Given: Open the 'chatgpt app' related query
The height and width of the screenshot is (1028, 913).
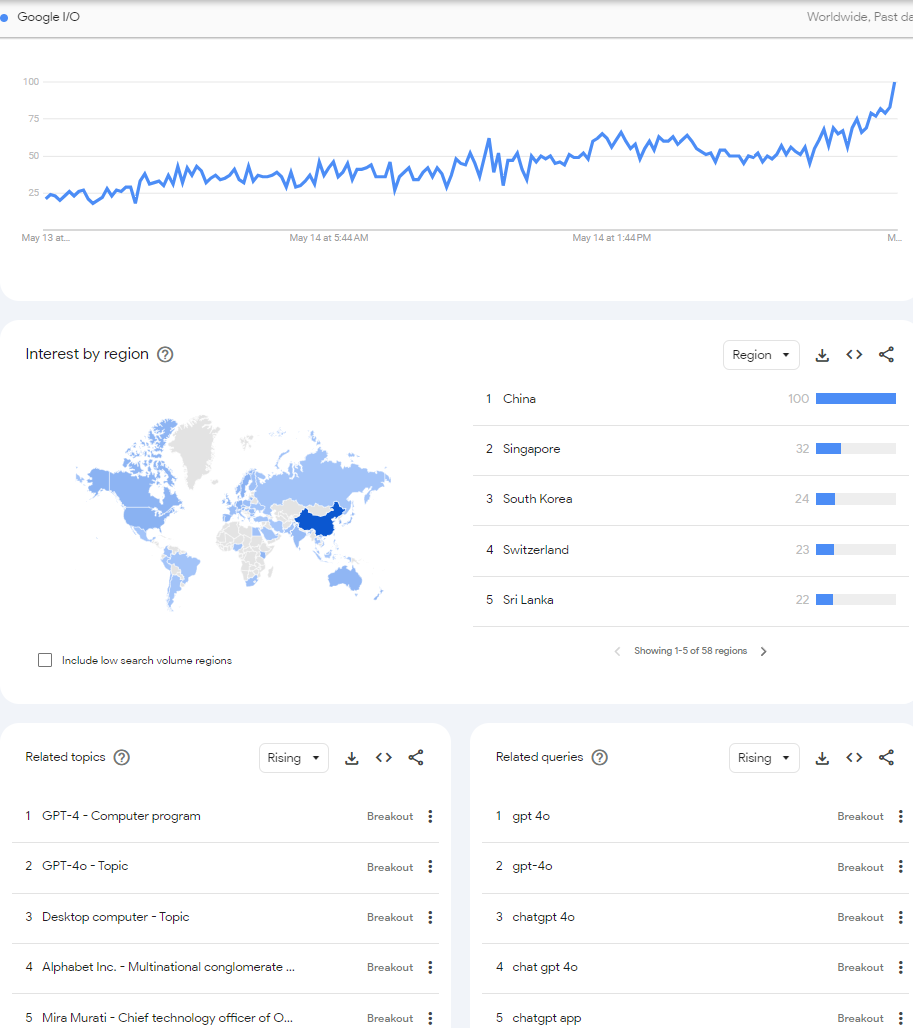Looking at the screenshot, I should coord(547,1018).
